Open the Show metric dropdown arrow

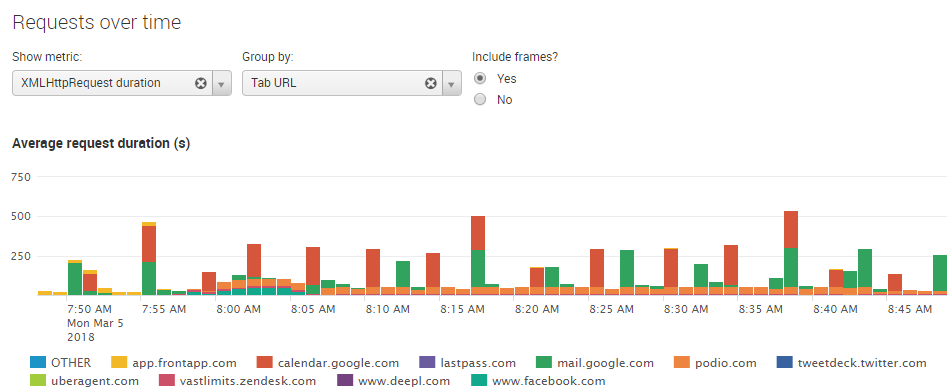click(221, 84)
